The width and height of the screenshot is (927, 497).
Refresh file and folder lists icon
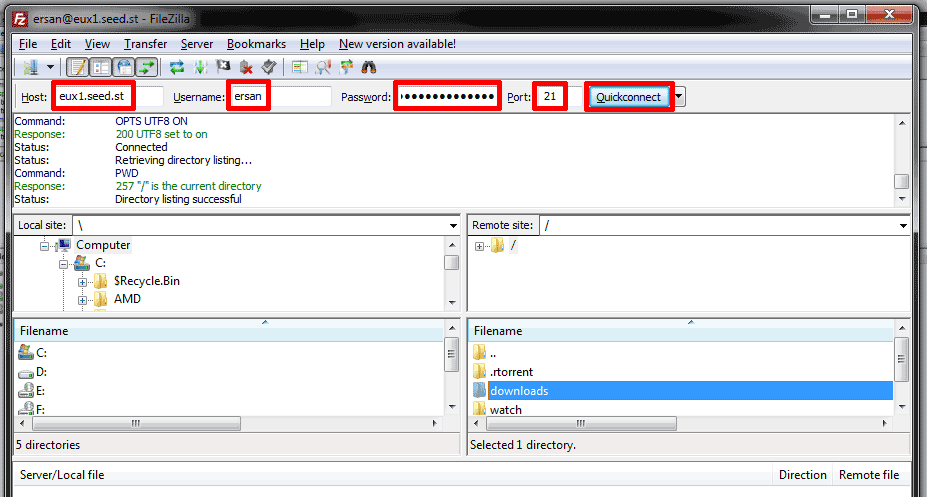tap(177, 67)
